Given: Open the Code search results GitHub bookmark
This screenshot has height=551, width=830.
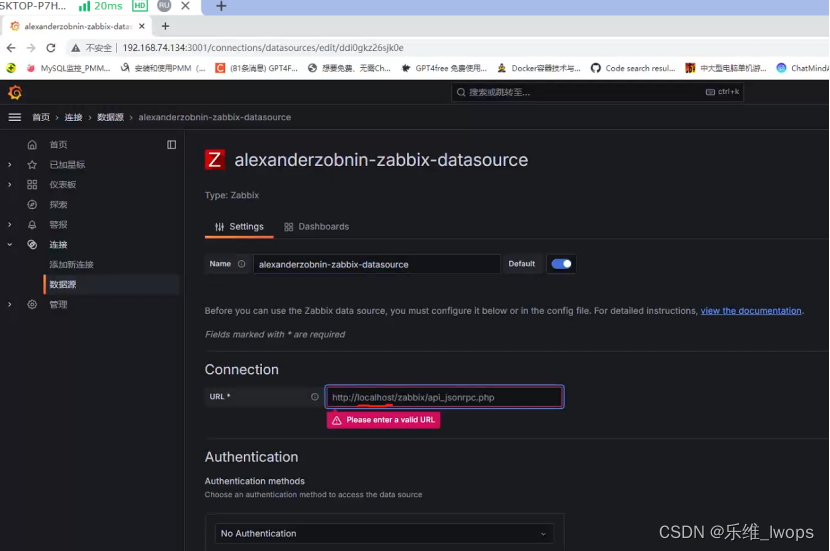Looking at the screenshot, I should click(633, 68).
